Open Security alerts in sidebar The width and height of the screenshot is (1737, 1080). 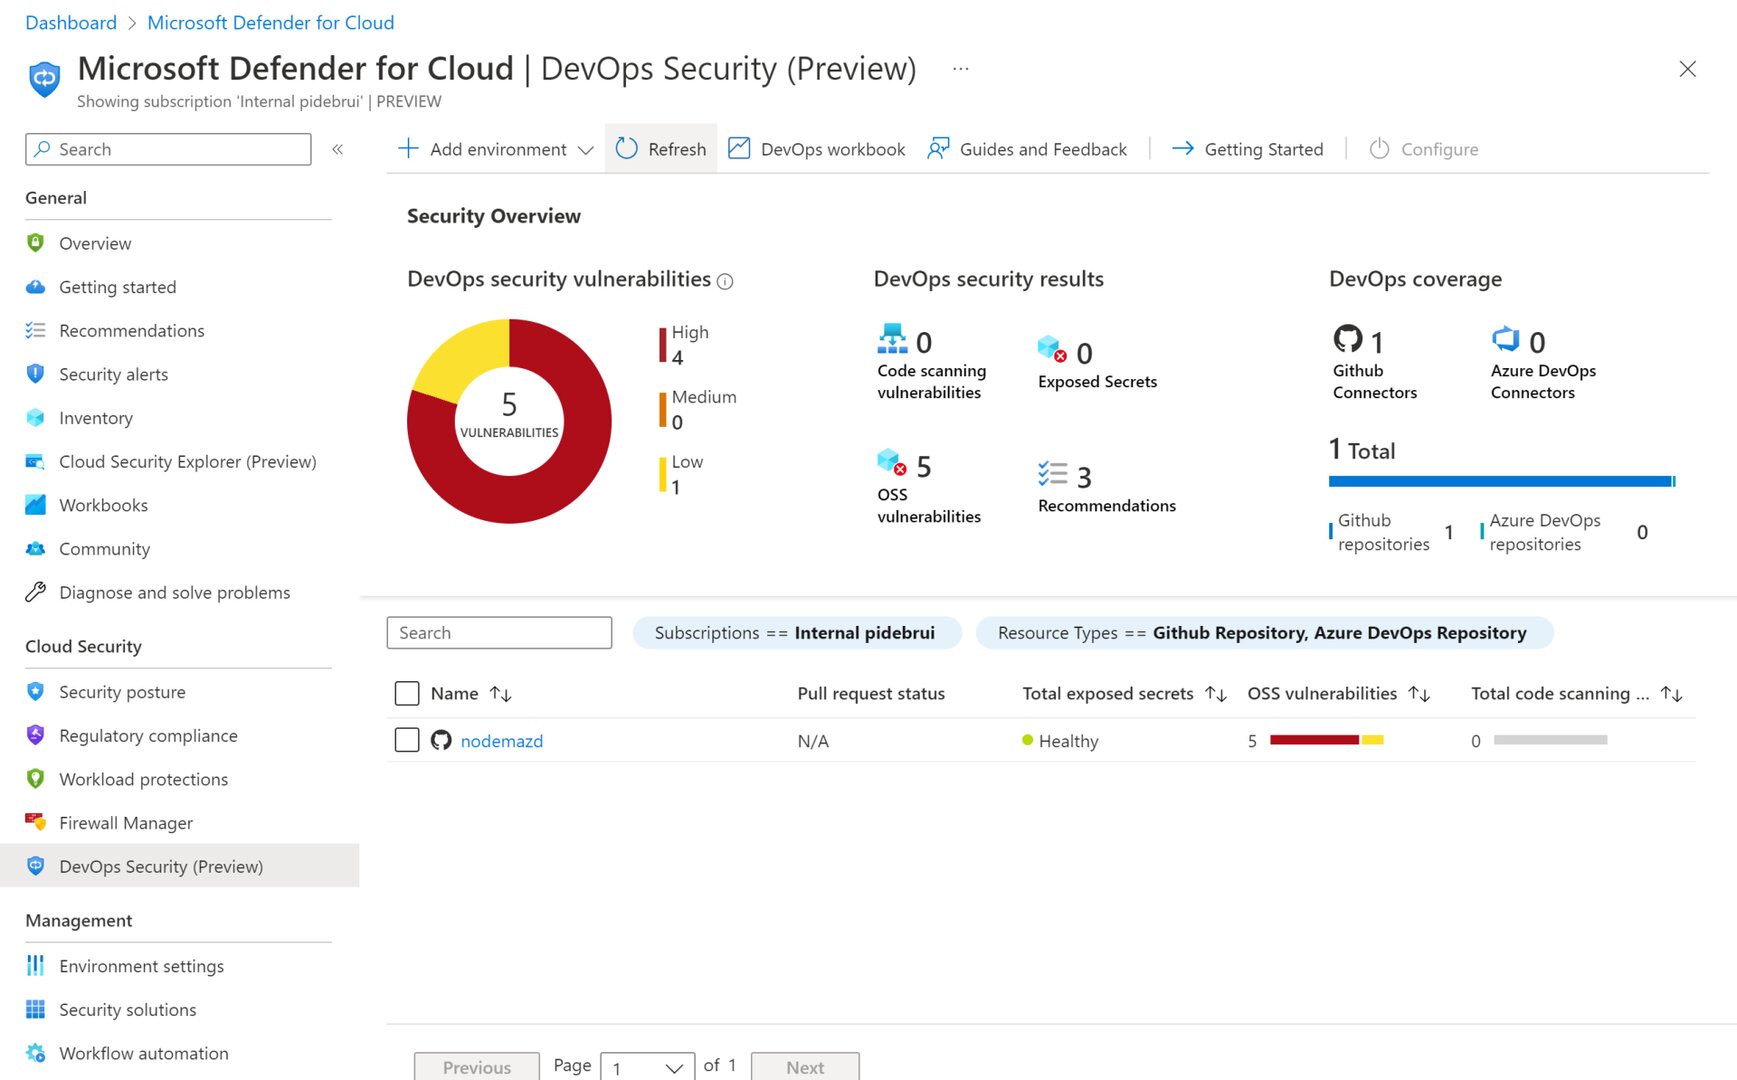coord(113,374)
